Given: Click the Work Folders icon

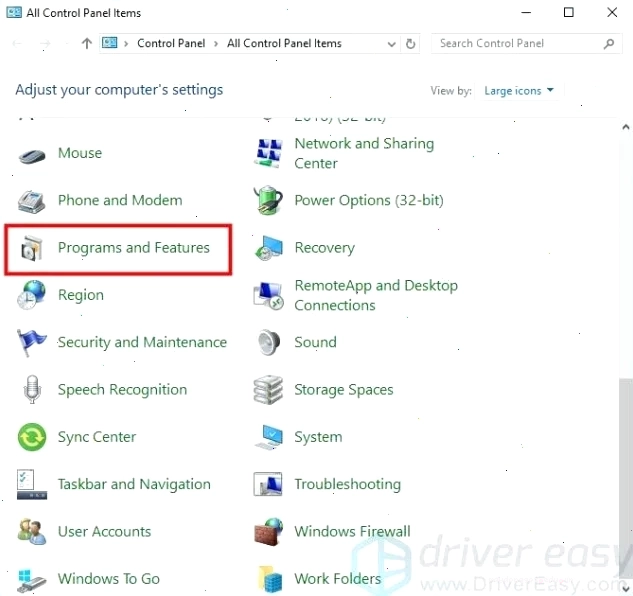Looking at the screenshot, I should 270,579.
